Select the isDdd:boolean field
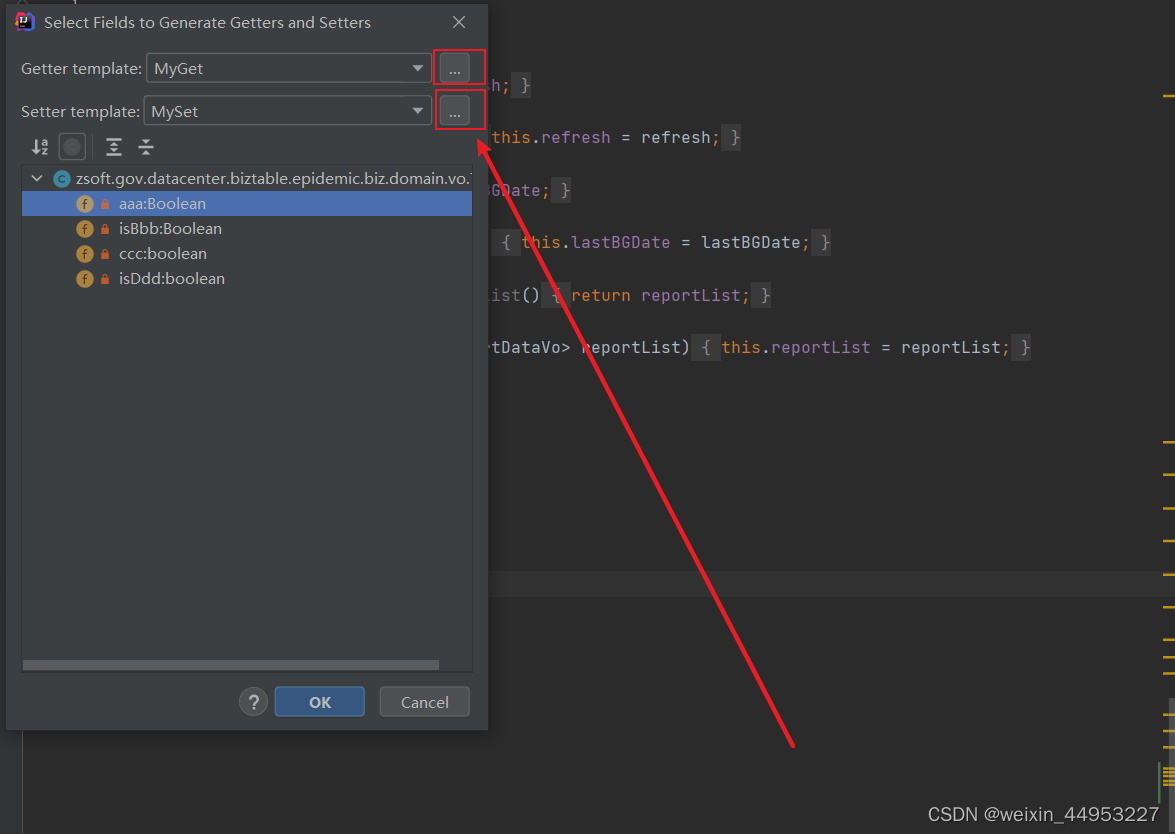 click(247, 279)
